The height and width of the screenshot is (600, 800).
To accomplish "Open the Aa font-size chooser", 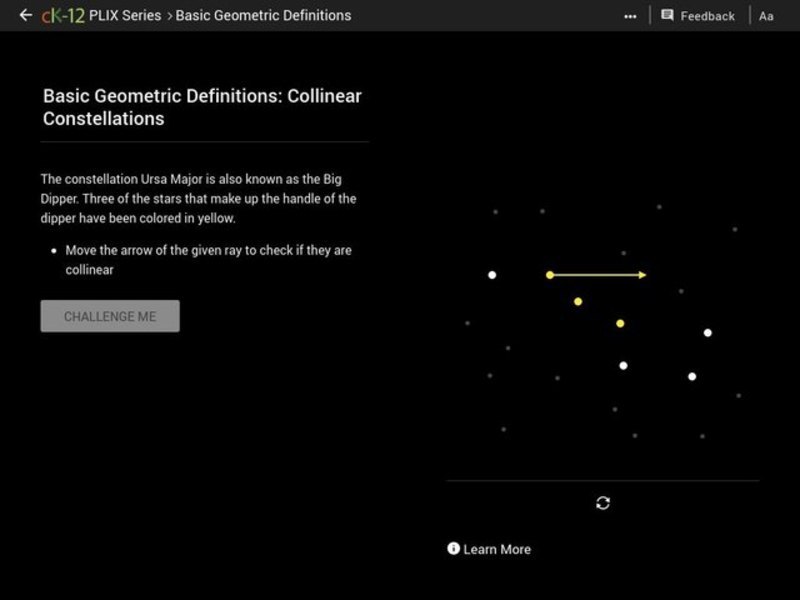I will (766, 15).
